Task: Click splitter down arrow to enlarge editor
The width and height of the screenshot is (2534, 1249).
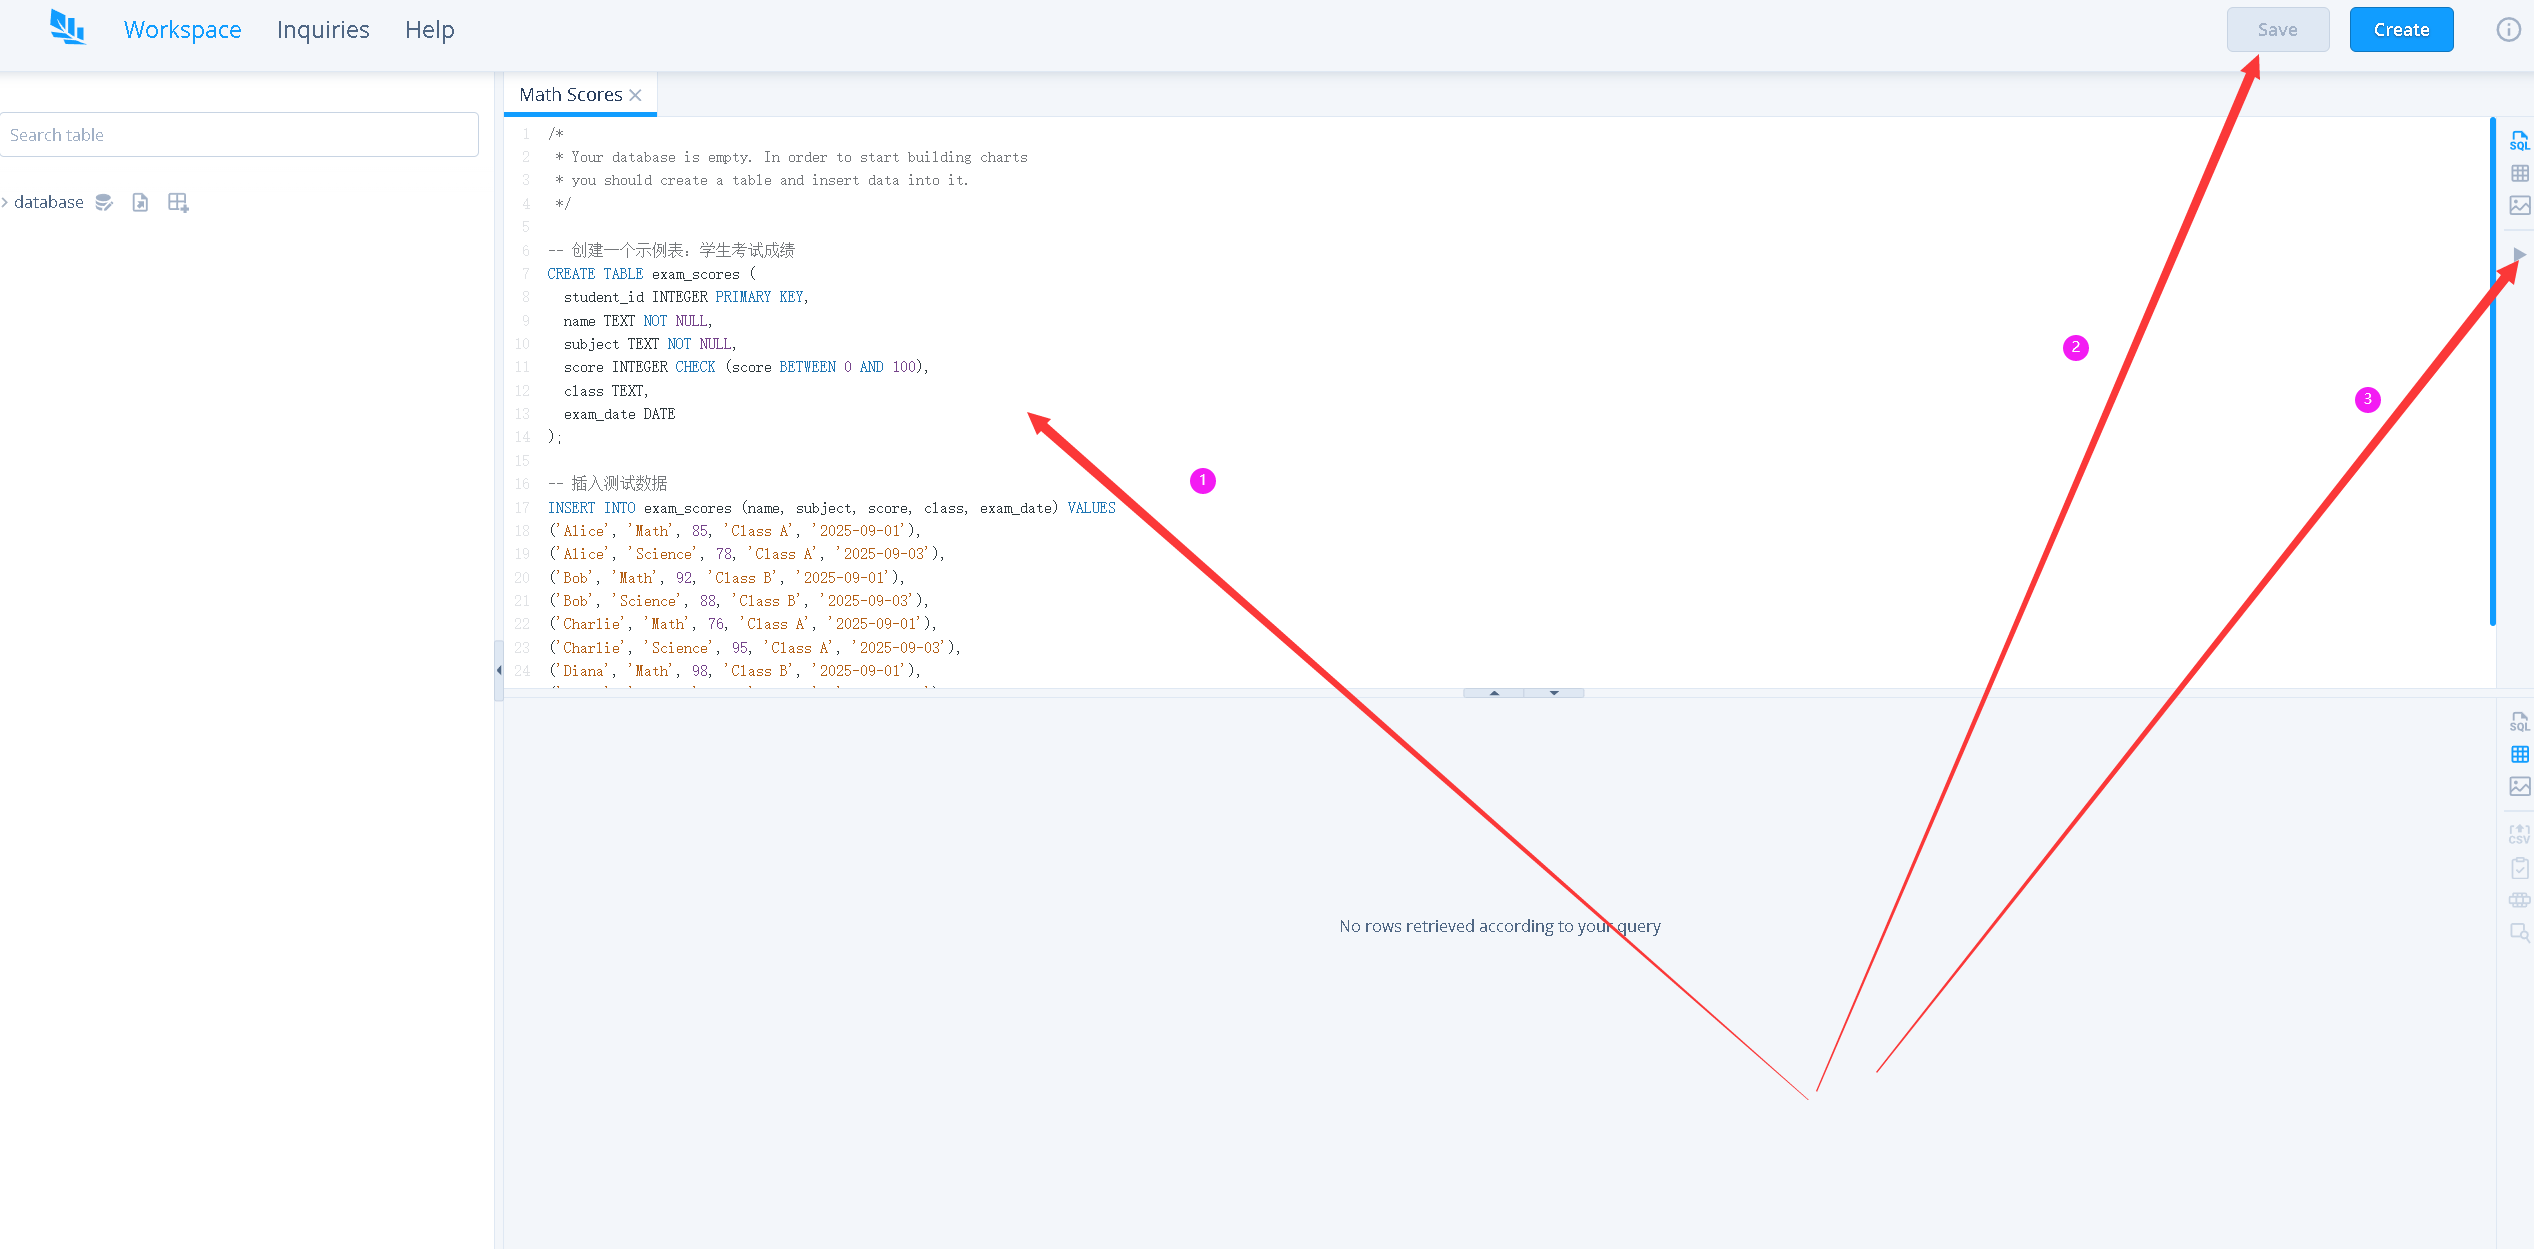Action: pyautogui.click(x=1554, y=692)
